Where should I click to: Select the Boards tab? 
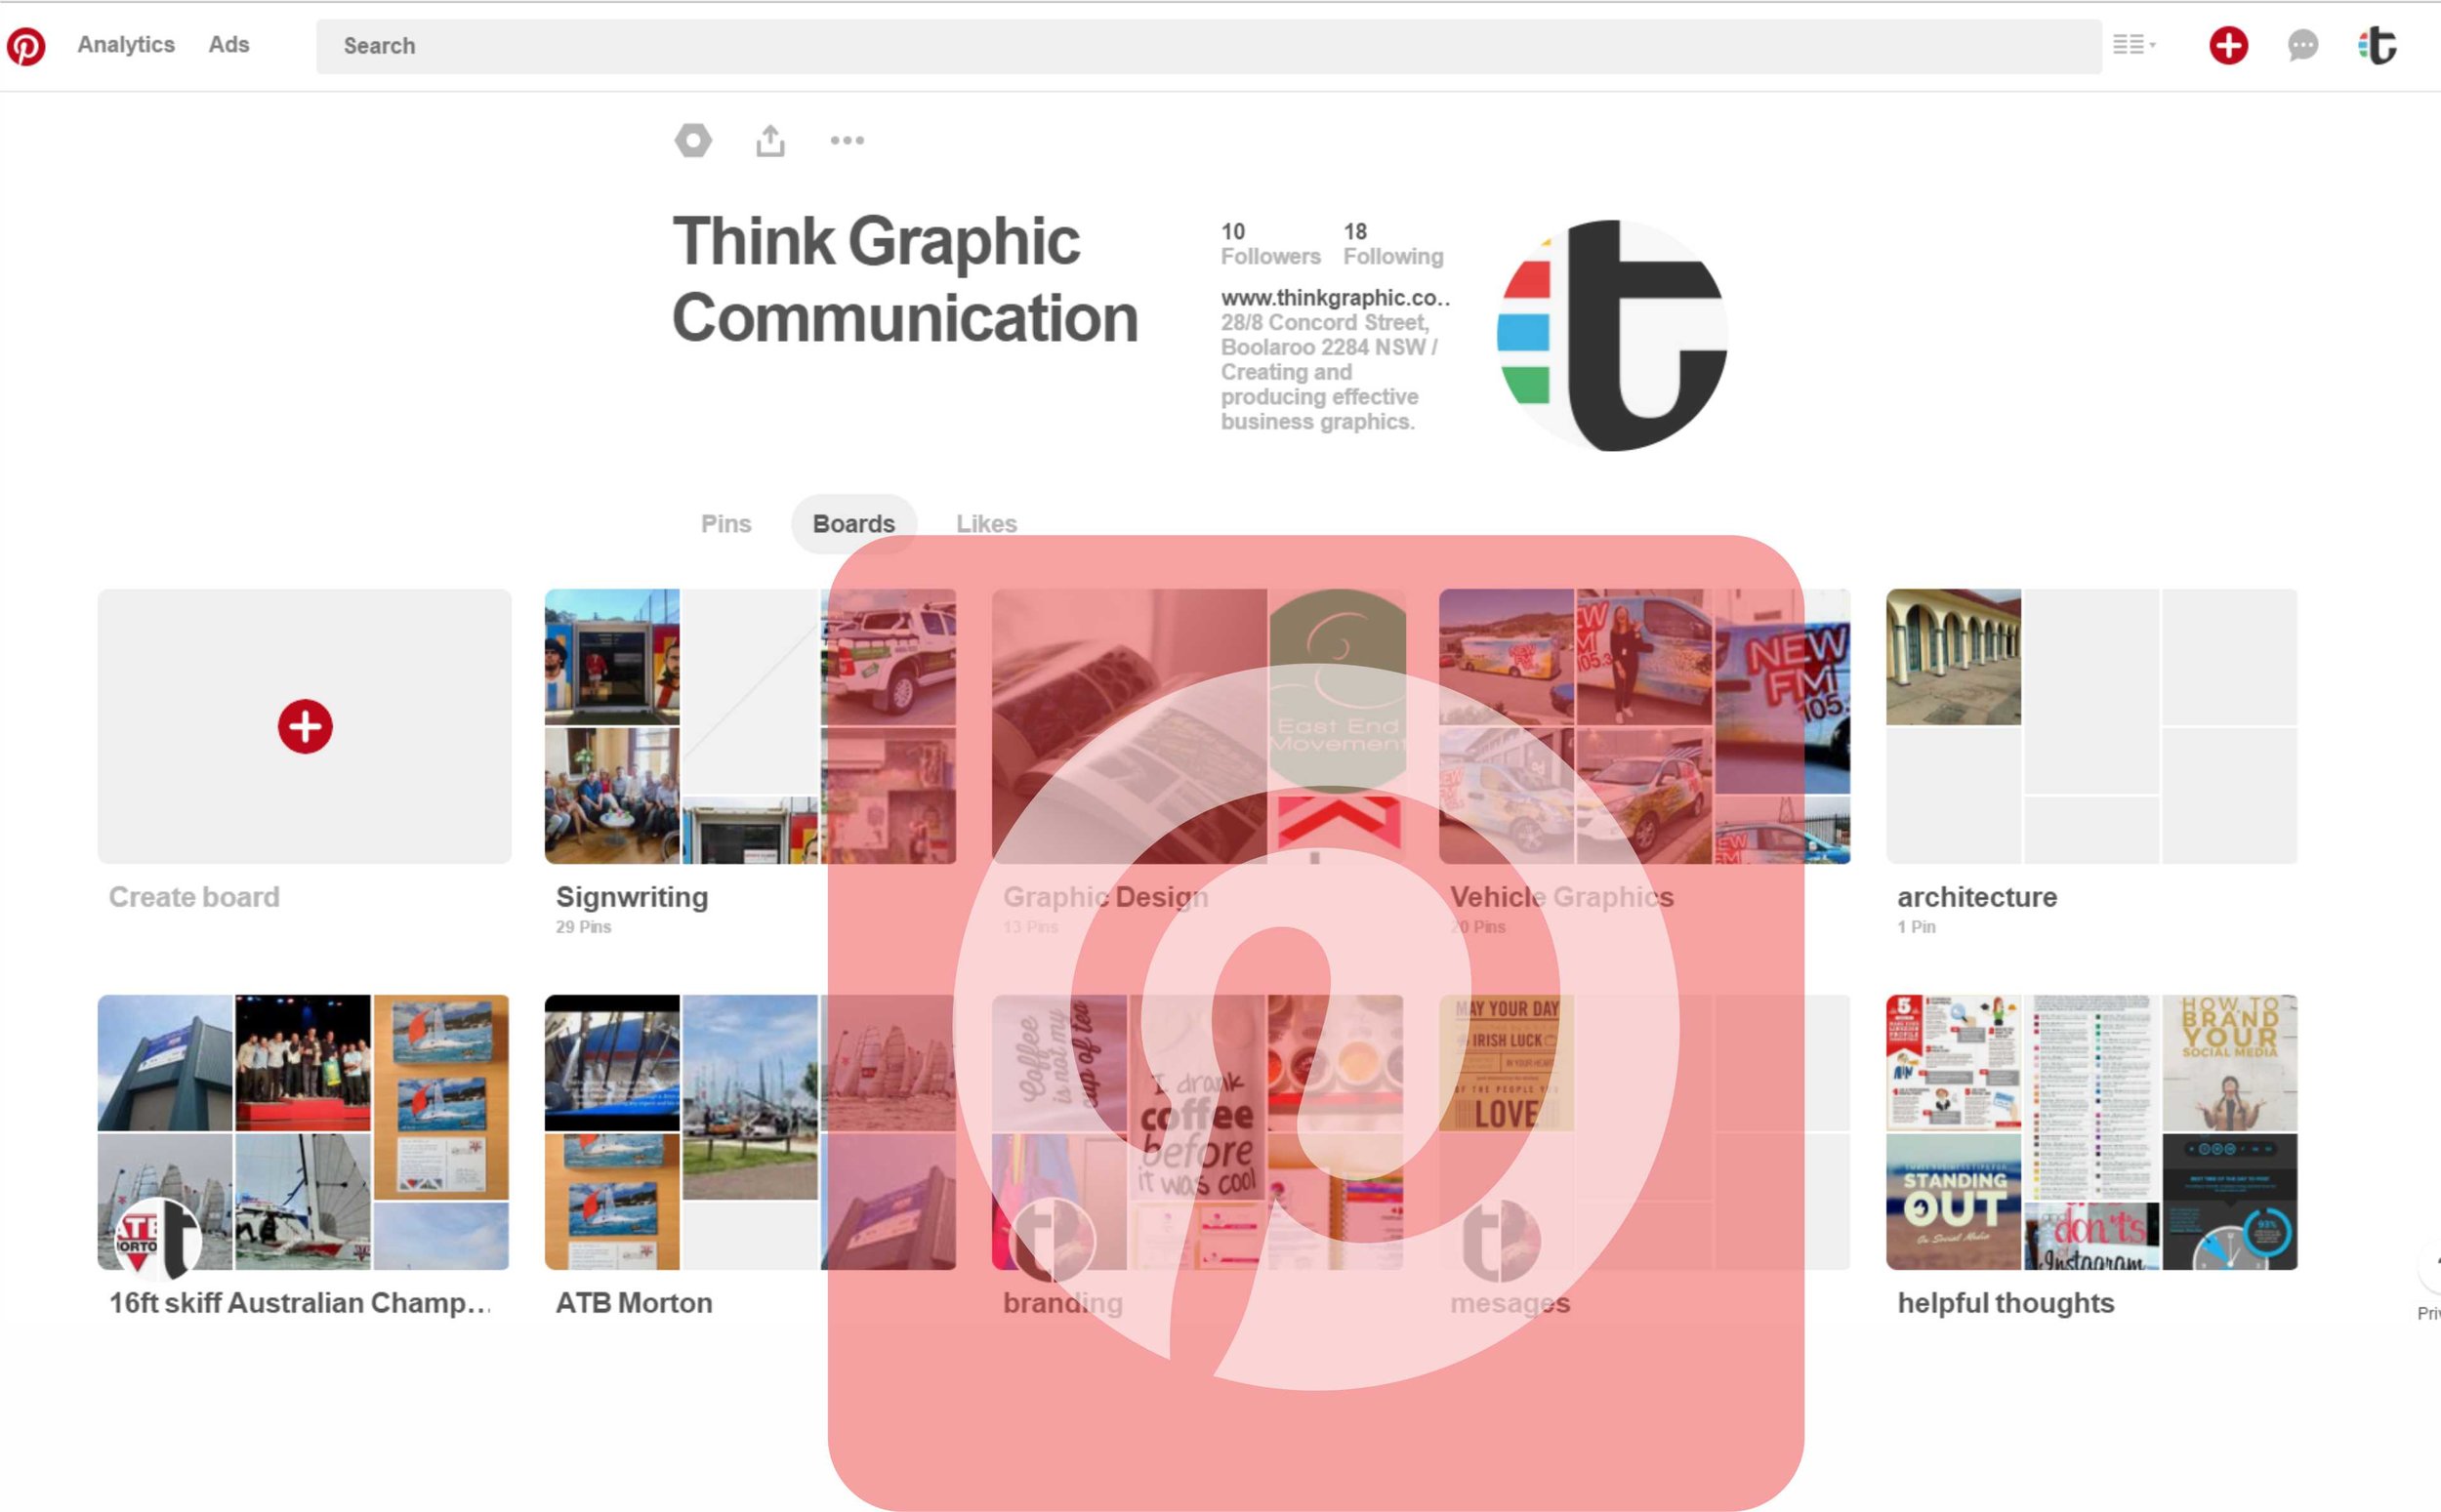coord(853,524)
